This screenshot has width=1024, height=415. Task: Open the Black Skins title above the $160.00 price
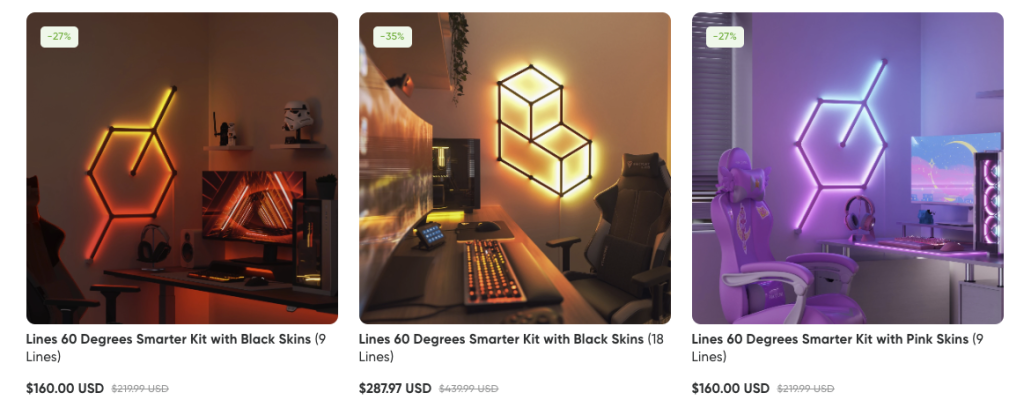click(169, 339)
